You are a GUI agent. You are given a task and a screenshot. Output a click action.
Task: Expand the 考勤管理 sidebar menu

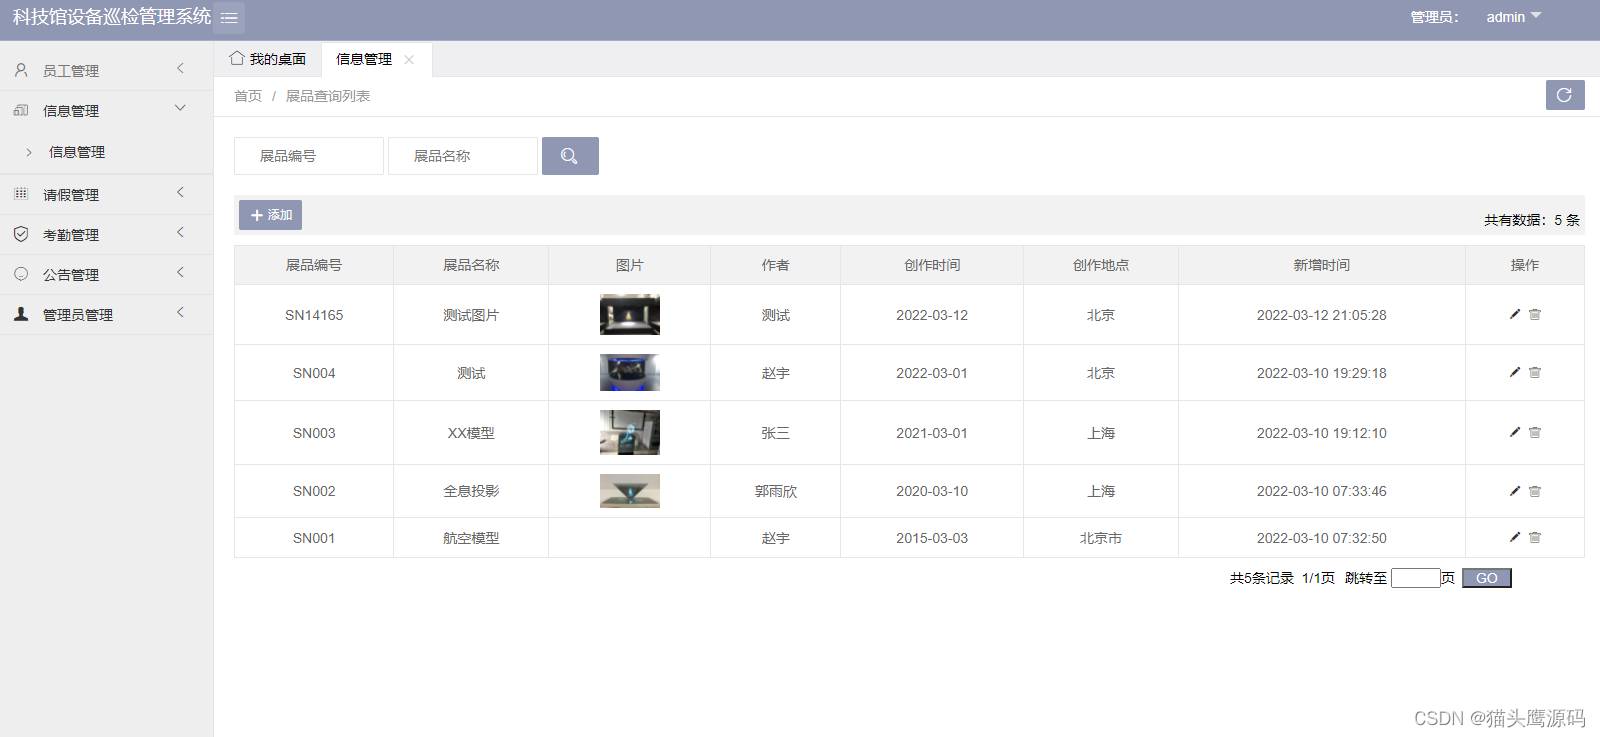(x=106, y=234)
